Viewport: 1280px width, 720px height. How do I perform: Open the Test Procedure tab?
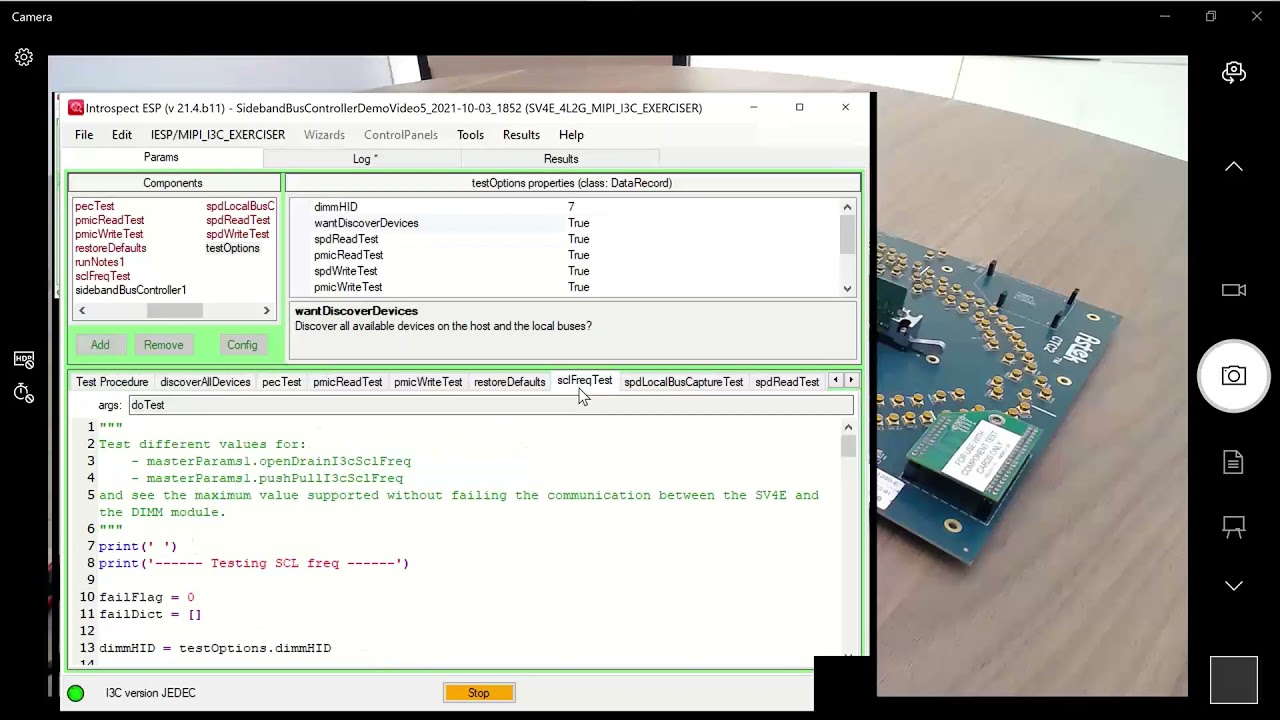pos(112,382)
